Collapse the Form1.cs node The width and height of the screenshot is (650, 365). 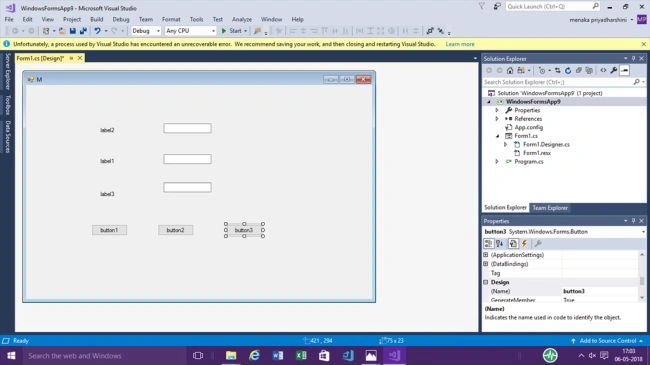coord(497,136)
